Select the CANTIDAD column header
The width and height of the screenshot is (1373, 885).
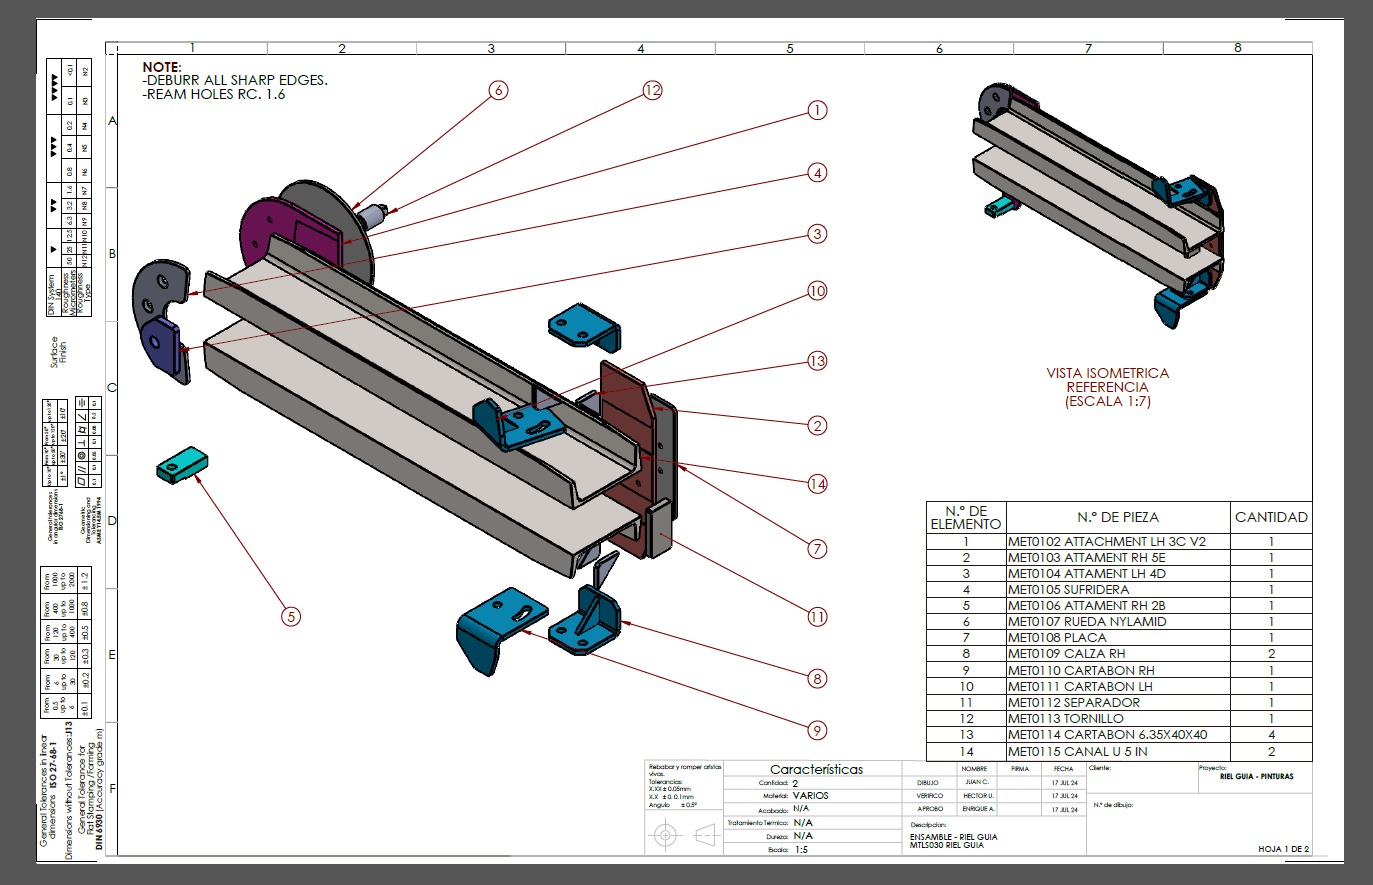pos(1270,517)
